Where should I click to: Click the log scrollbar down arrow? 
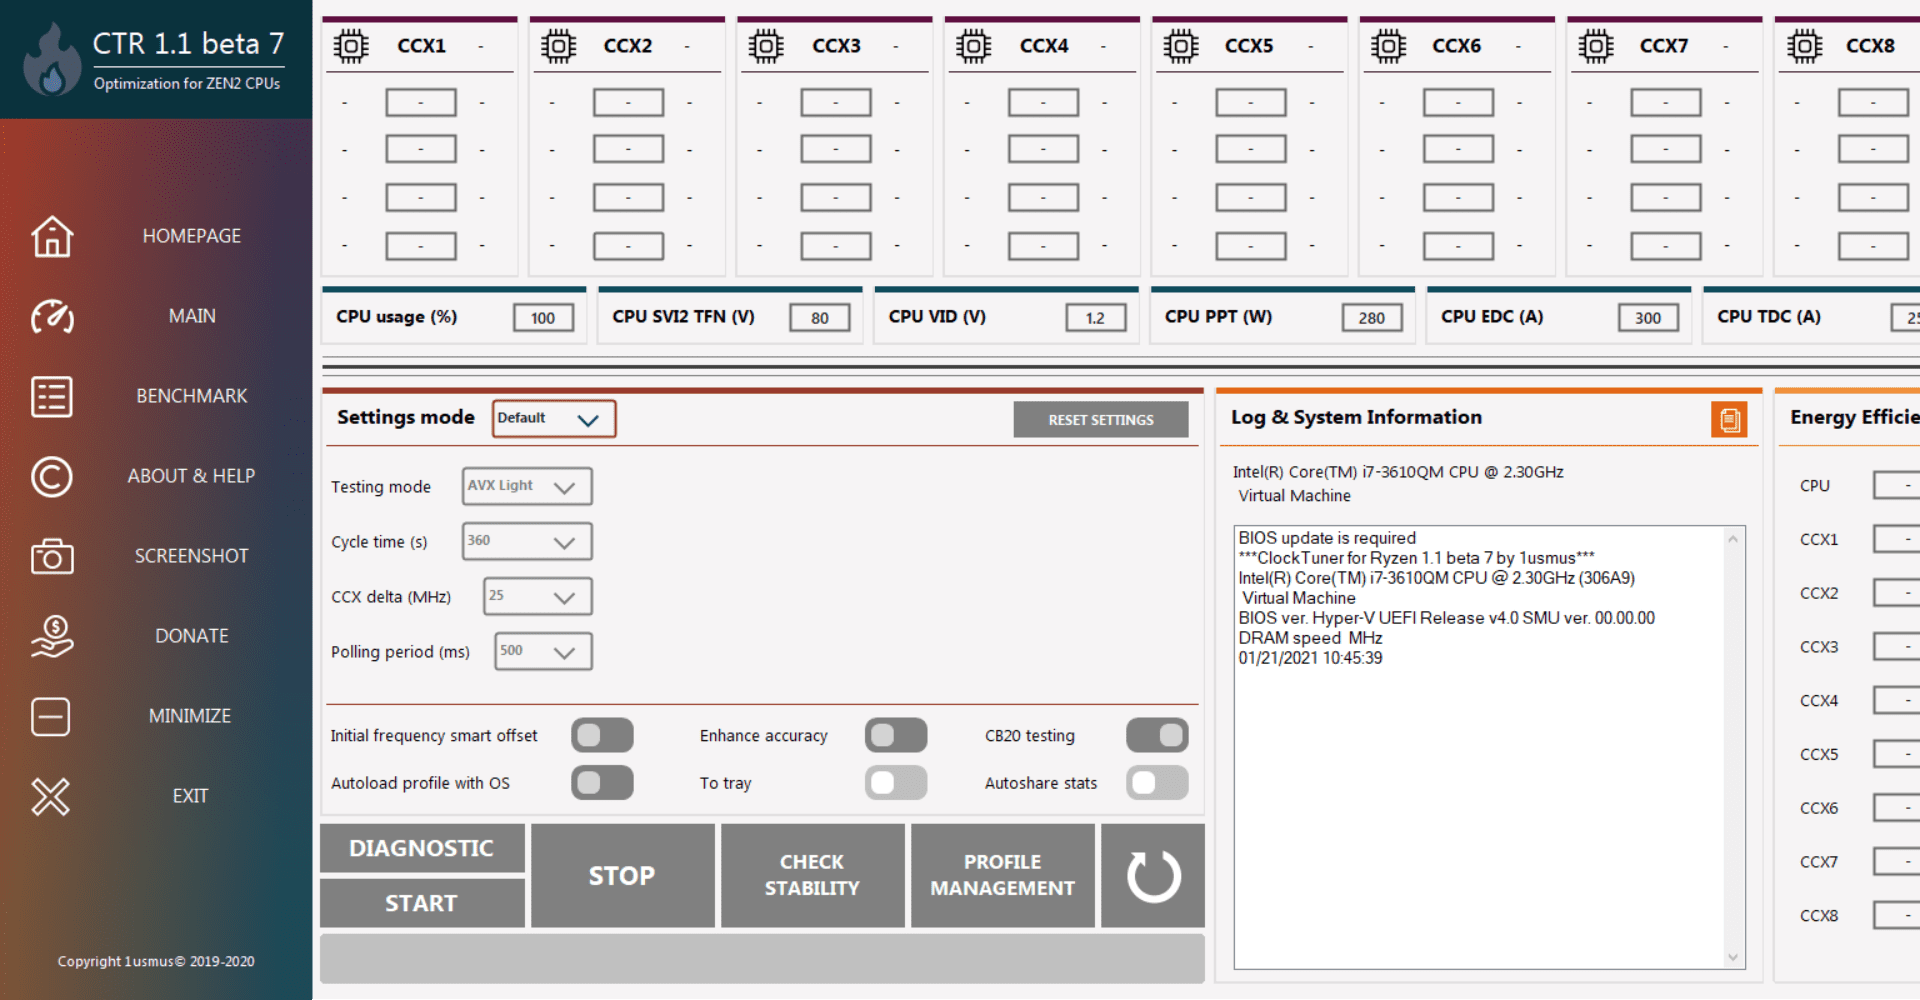(x=1734, y=957)
